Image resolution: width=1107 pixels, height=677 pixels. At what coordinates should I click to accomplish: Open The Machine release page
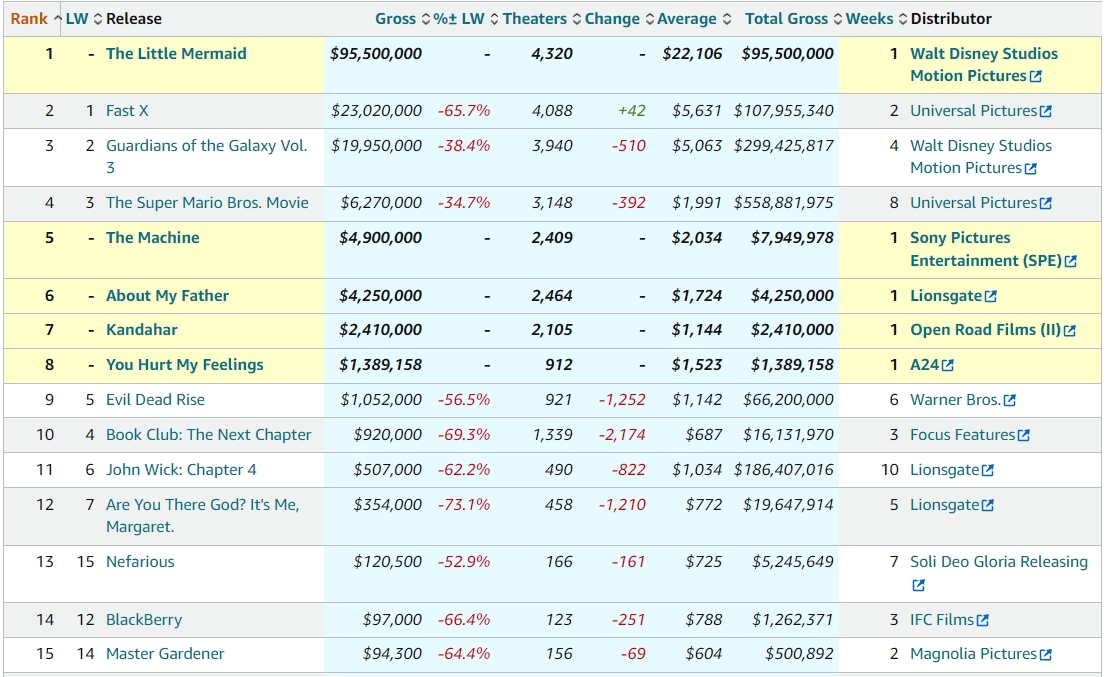pos(152,238)
